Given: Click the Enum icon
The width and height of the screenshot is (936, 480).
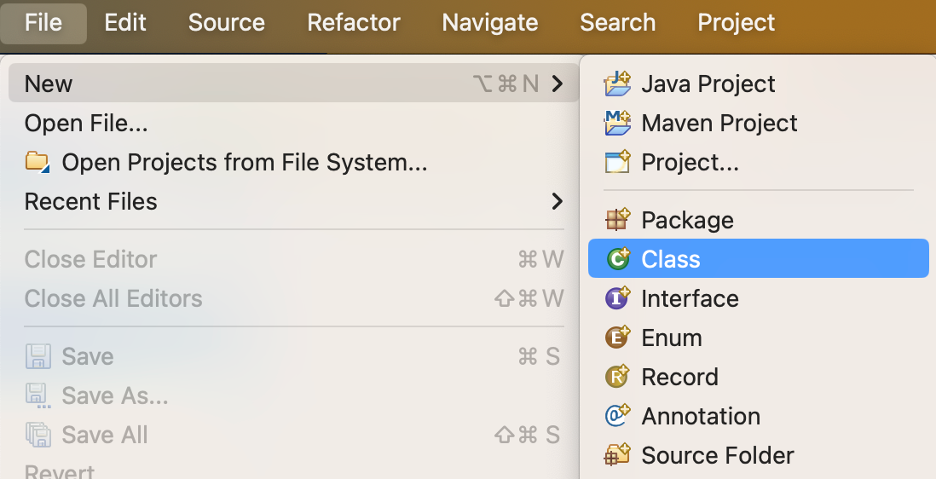Looking at the screenshot, I should click(x=618, y=337).
